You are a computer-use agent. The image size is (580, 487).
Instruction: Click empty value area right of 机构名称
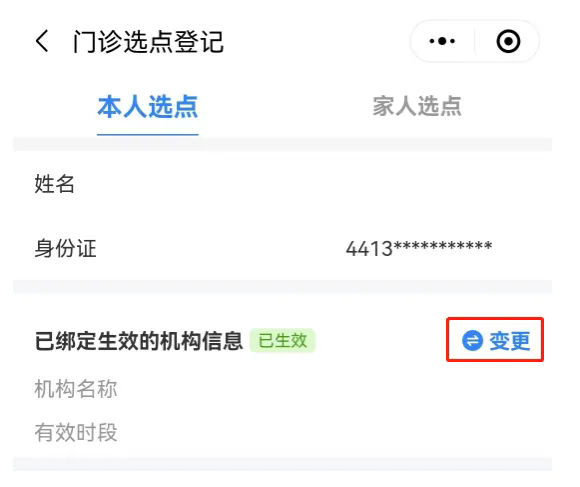tap(333, 389)
